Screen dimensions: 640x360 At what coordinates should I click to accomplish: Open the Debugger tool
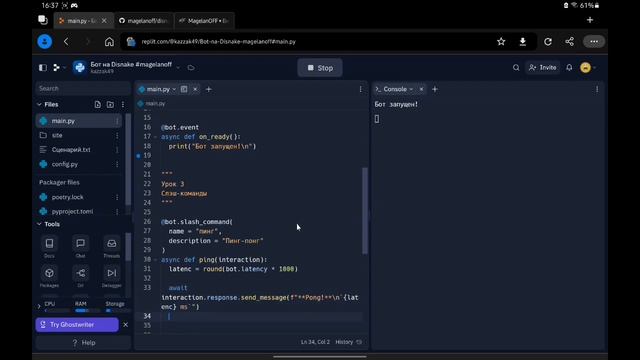[111, 276]
